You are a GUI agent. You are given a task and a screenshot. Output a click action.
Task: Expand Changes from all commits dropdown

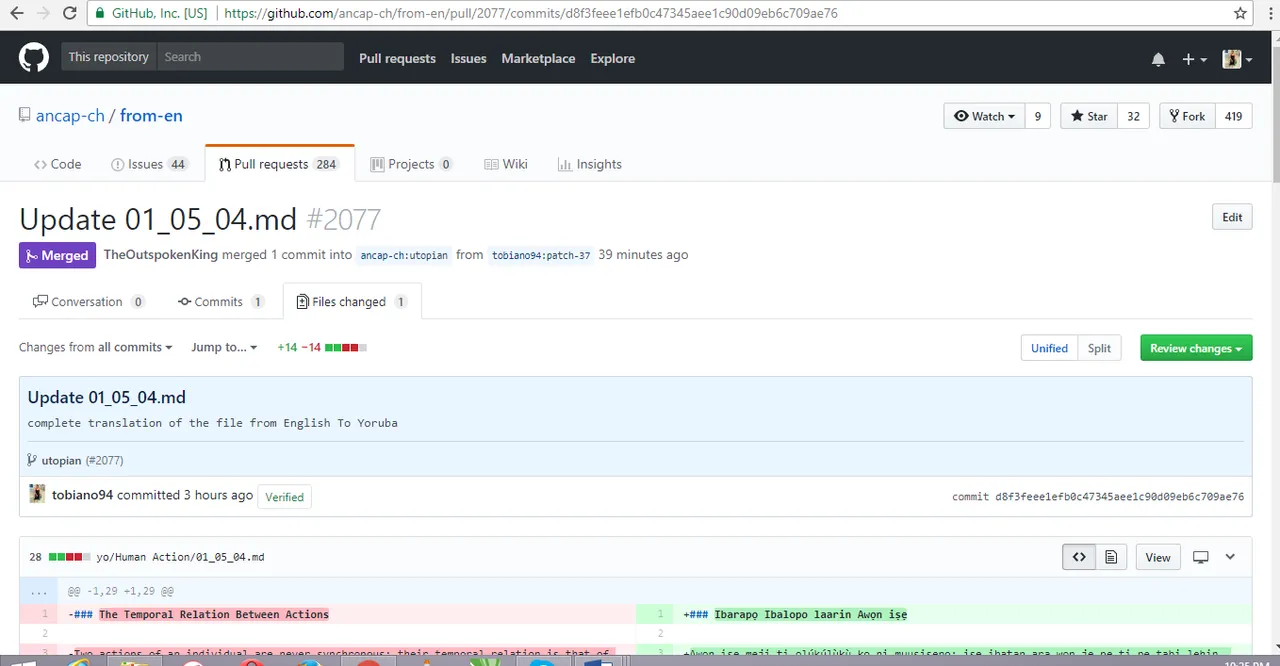tap(95, 347)
